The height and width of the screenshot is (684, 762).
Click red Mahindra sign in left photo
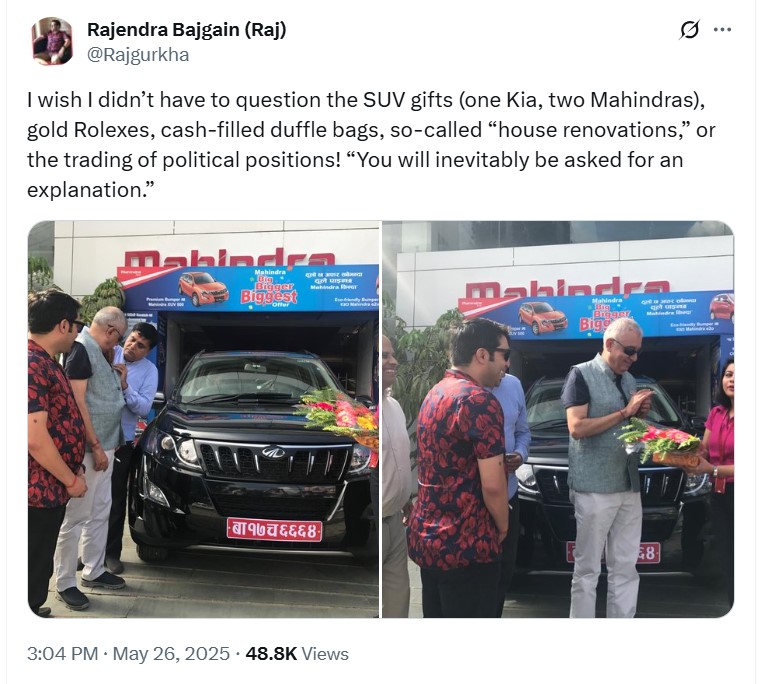pyautogui.click(x=229, y=257)
